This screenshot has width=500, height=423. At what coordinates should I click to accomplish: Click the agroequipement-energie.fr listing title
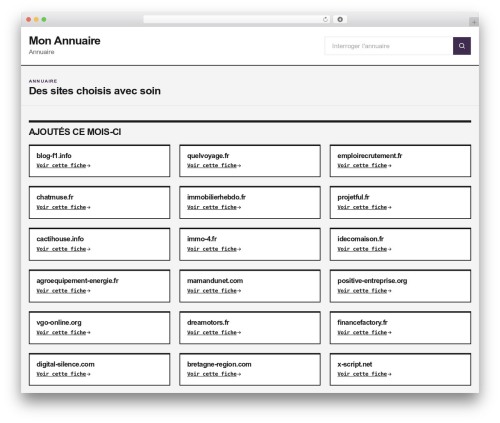[x=78, y=281]
